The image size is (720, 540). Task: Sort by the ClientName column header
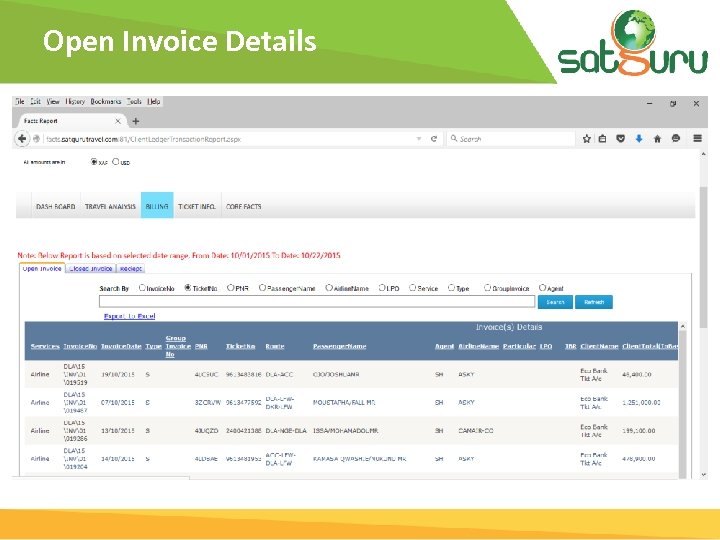click(x=599, y=346)
